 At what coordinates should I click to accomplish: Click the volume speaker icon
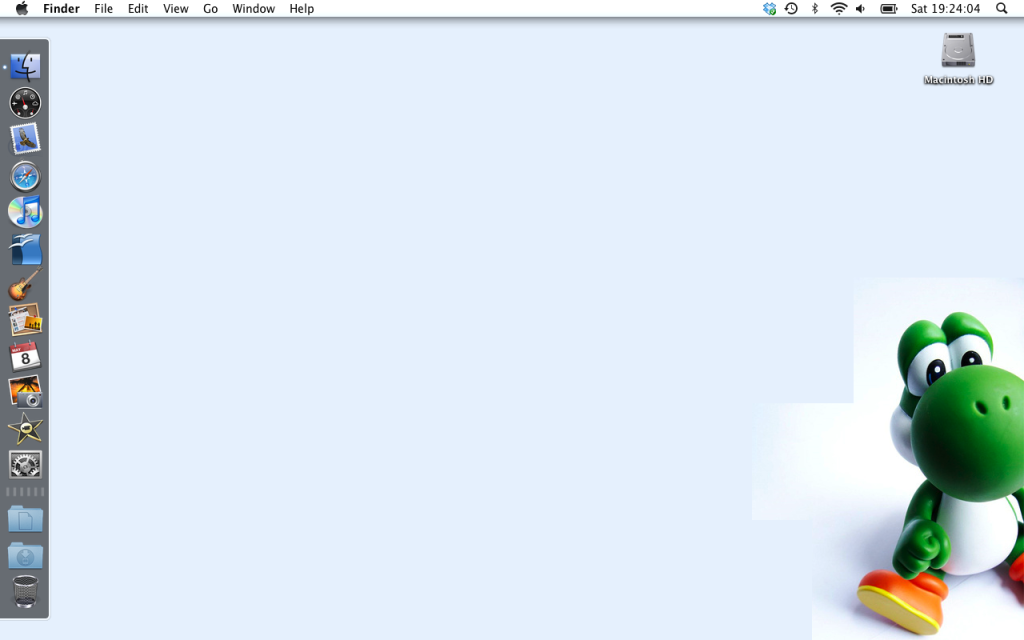861,8
